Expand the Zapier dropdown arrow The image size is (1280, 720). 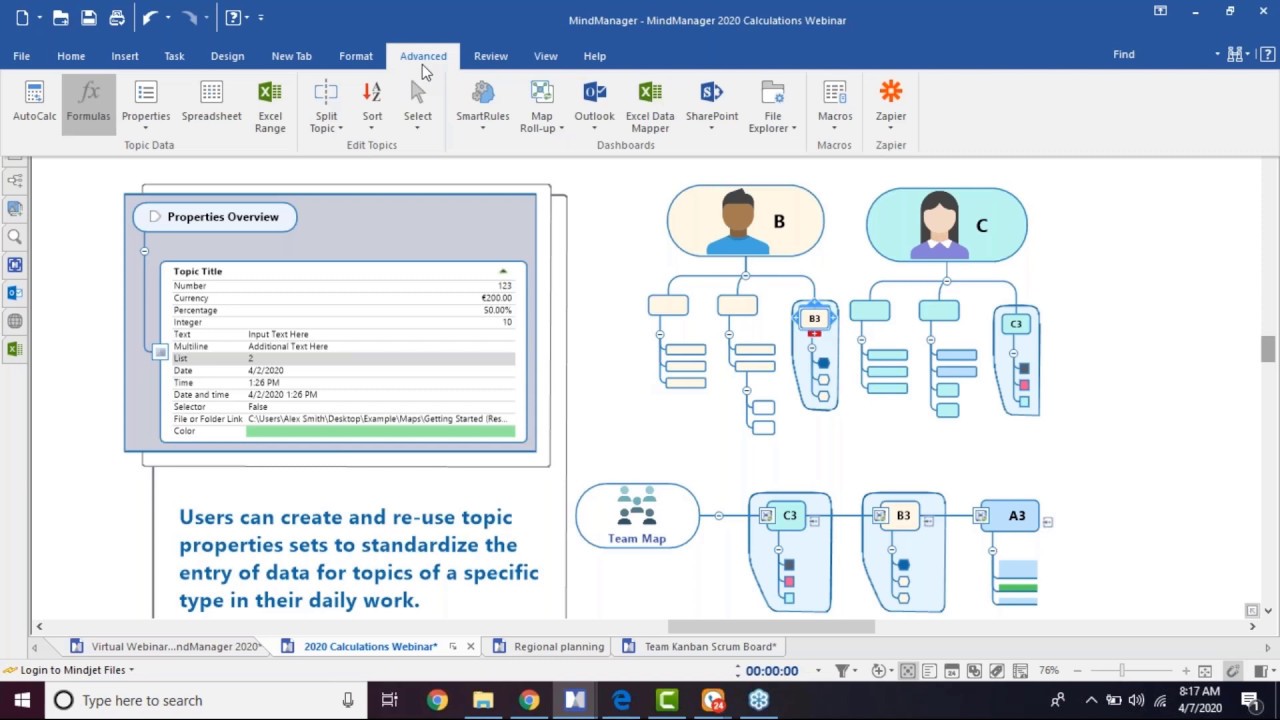pos(891,129)
